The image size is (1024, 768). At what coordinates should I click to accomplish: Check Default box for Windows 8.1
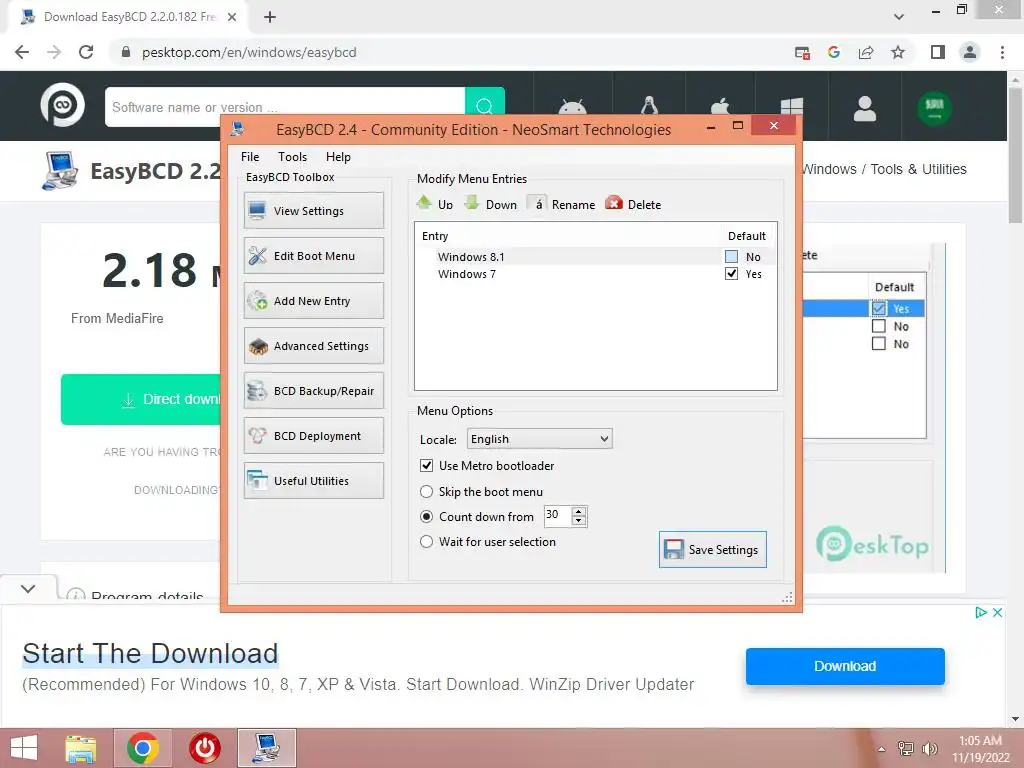pos(731,257)
